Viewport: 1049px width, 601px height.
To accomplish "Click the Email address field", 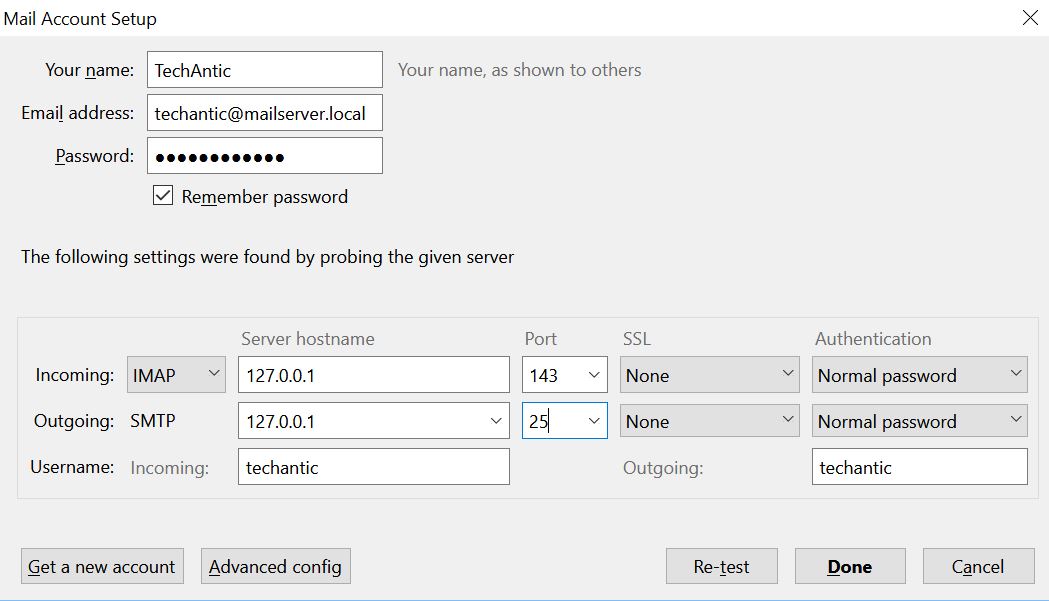I will 264,113.
